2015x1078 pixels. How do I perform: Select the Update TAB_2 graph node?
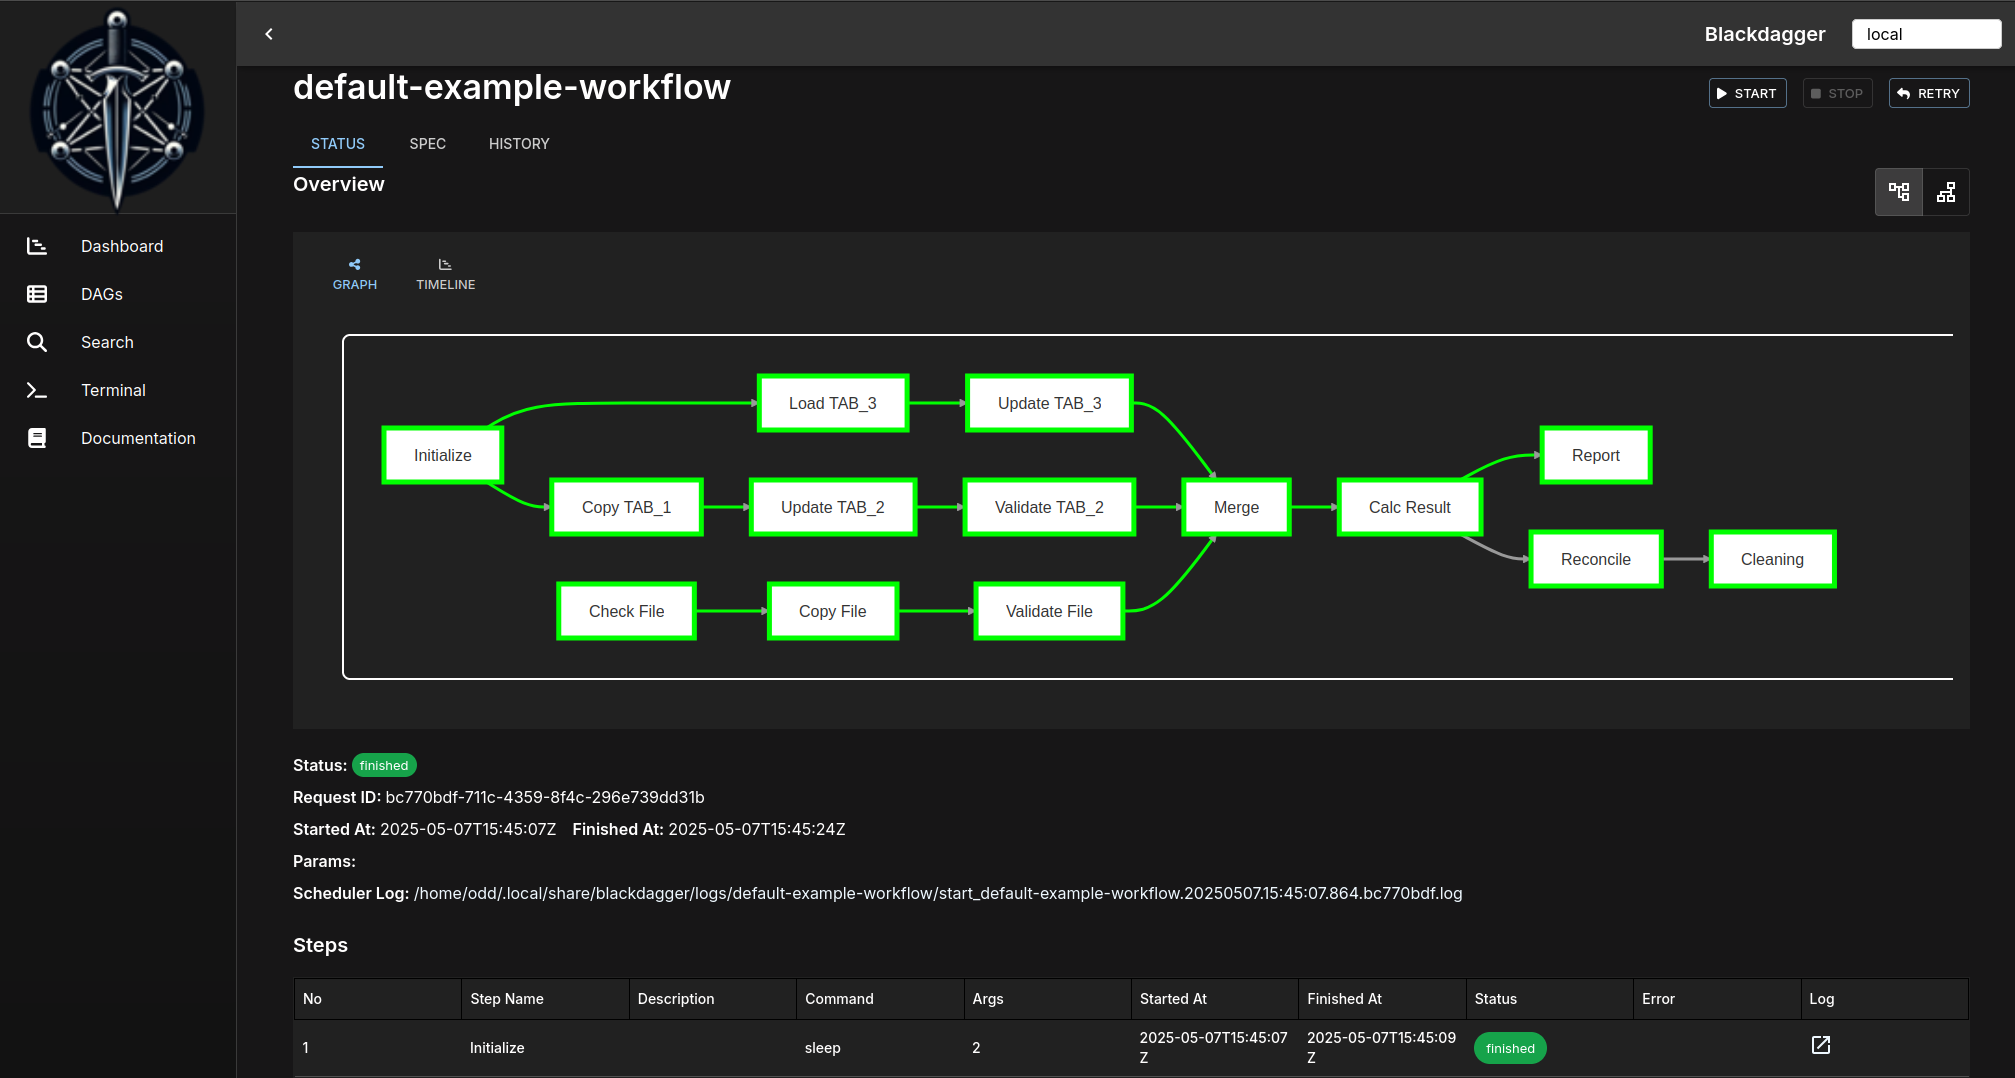pos(833,507)
